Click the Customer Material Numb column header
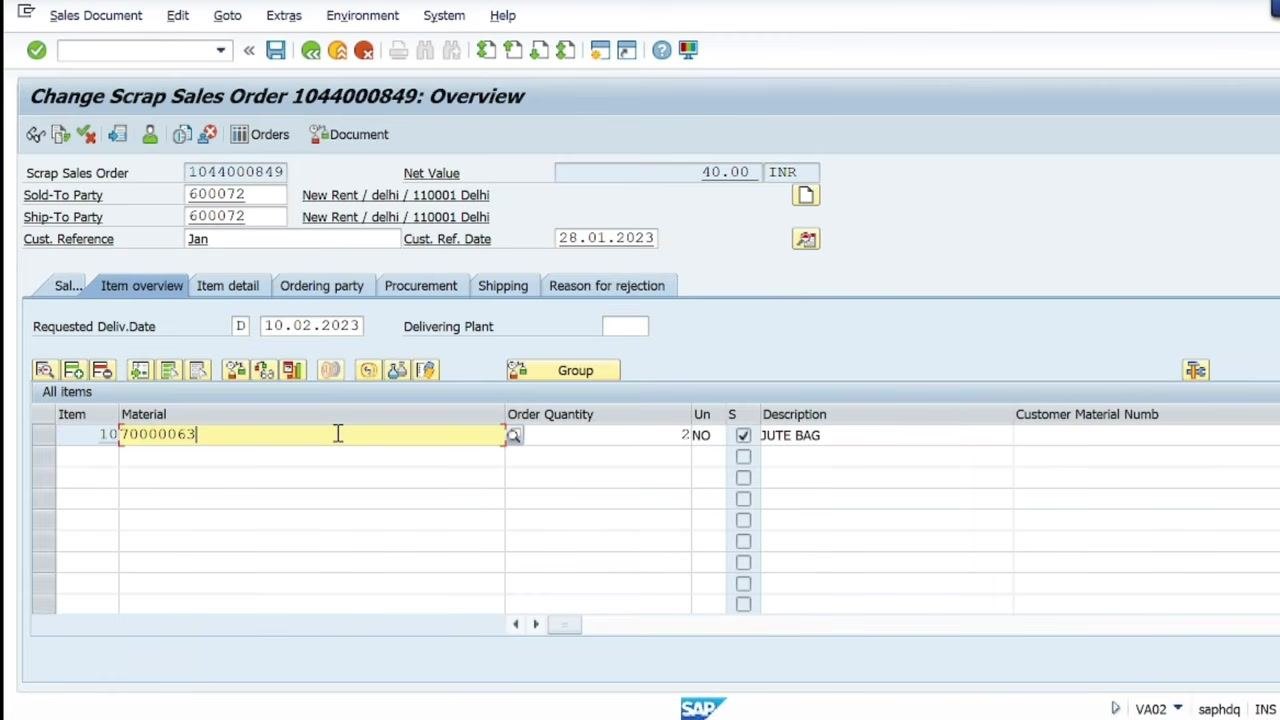This screenshot has width=1280, height=720. [x=1087, y=414]
